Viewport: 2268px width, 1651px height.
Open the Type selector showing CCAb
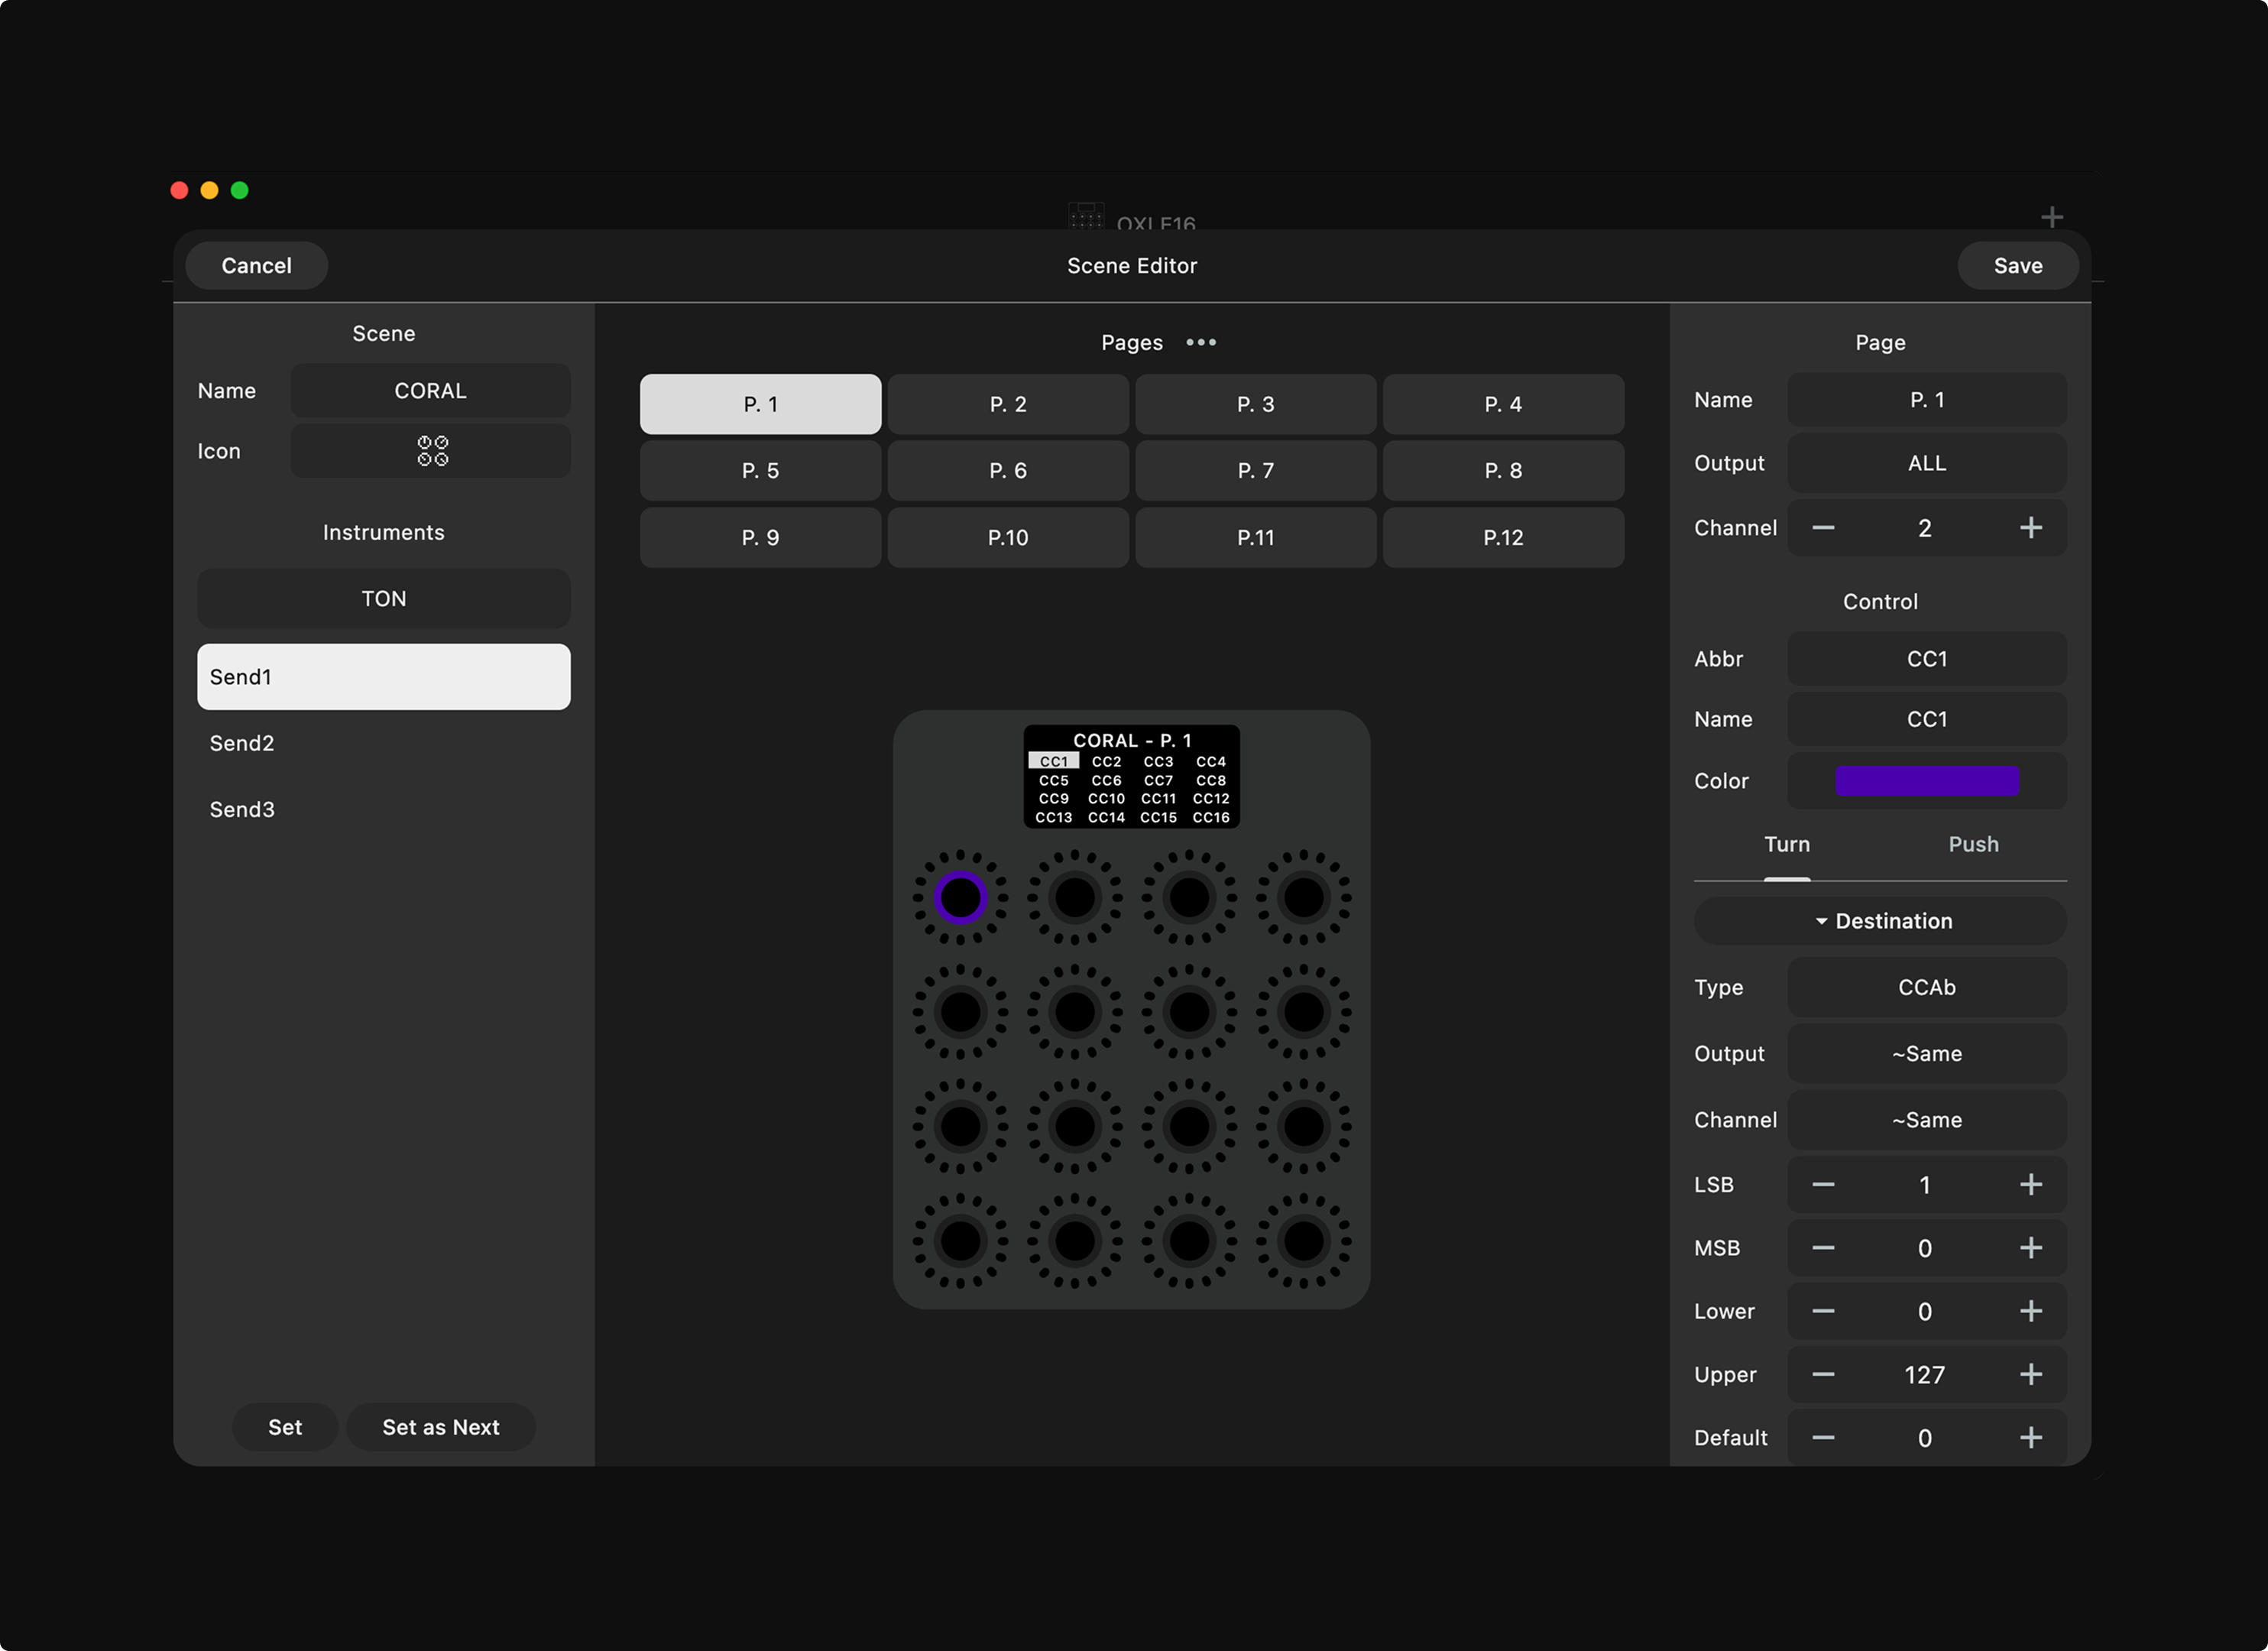tap(1926, 987)
